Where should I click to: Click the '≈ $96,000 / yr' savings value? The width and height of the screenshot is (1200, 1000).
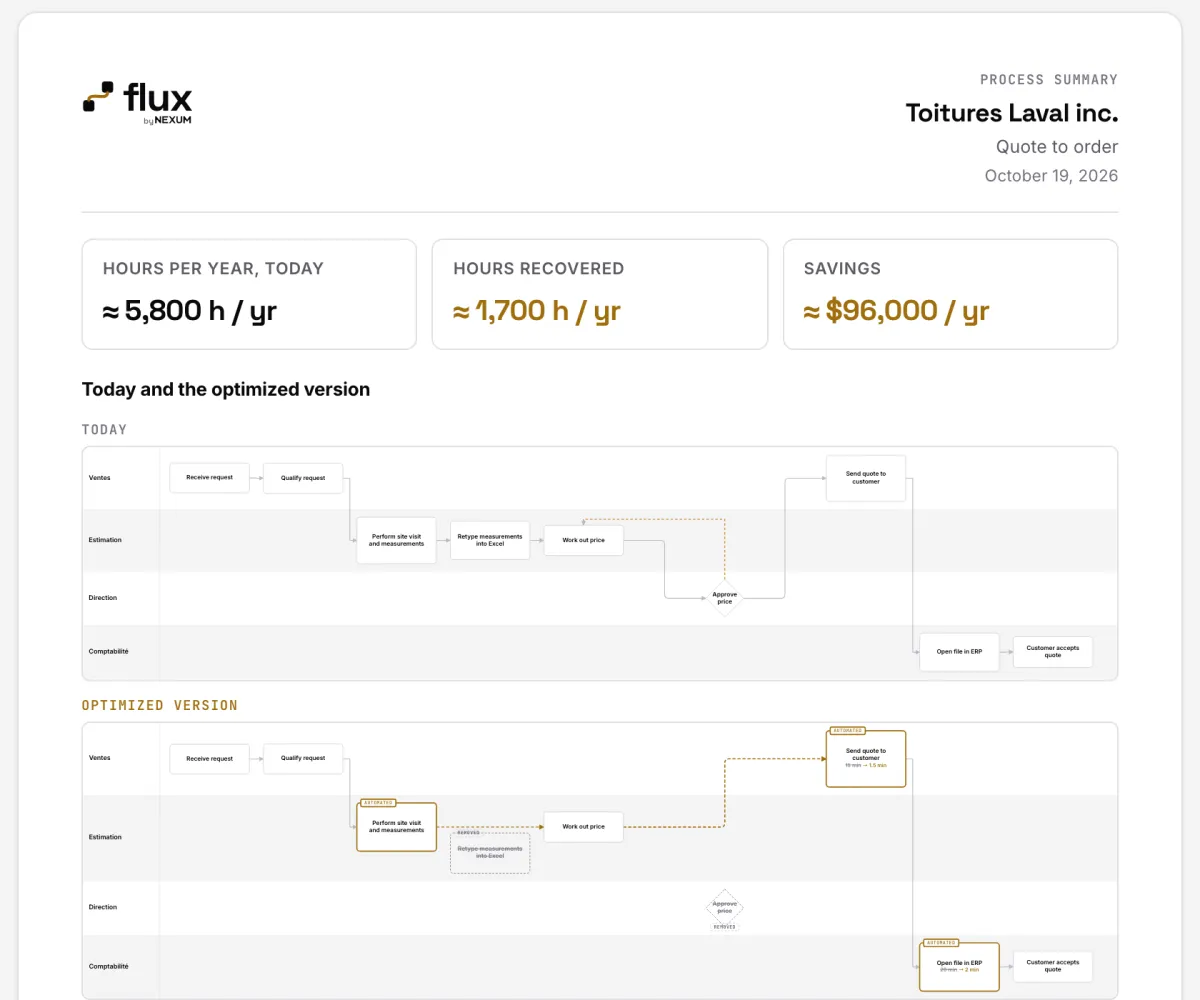tap(896, 310)
